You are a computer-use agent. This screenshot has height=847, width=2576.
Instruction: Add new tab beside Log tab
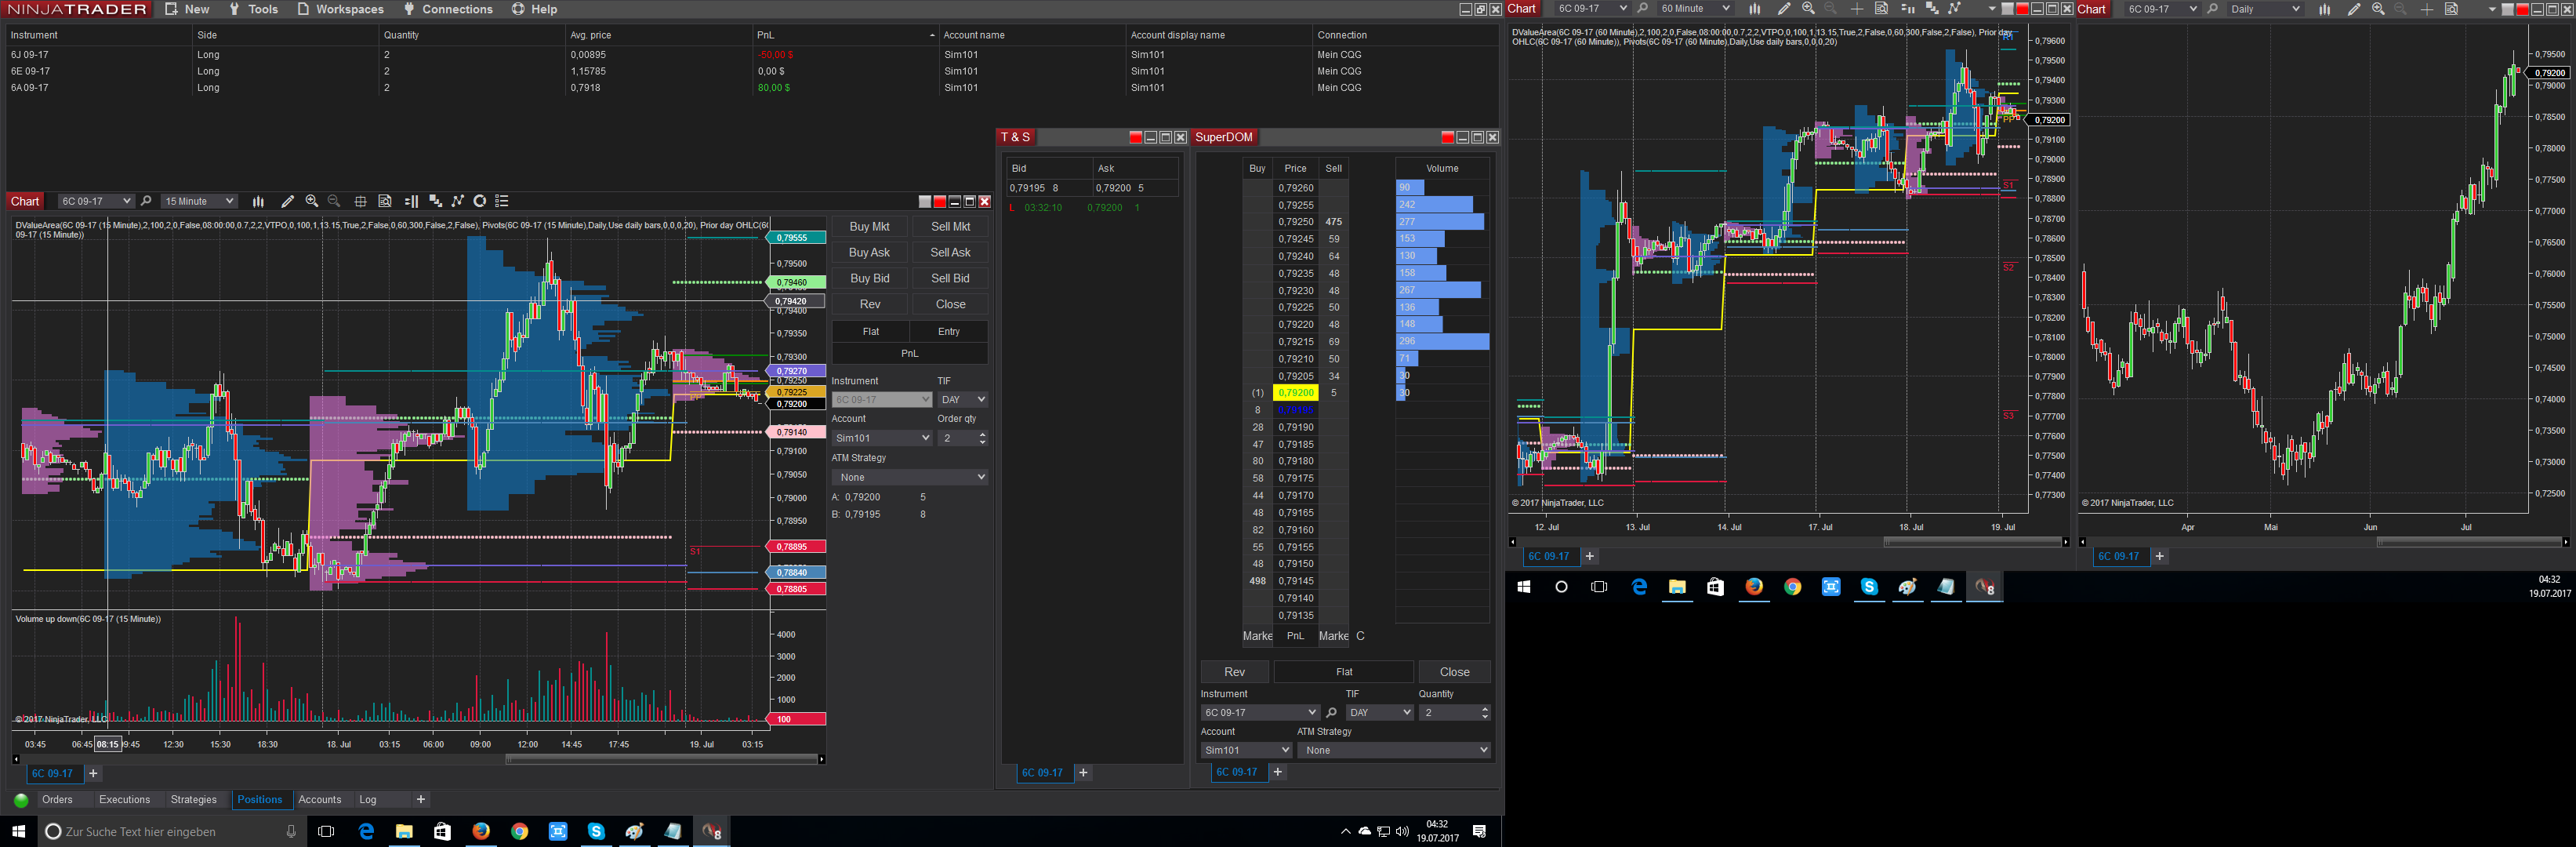421,800
